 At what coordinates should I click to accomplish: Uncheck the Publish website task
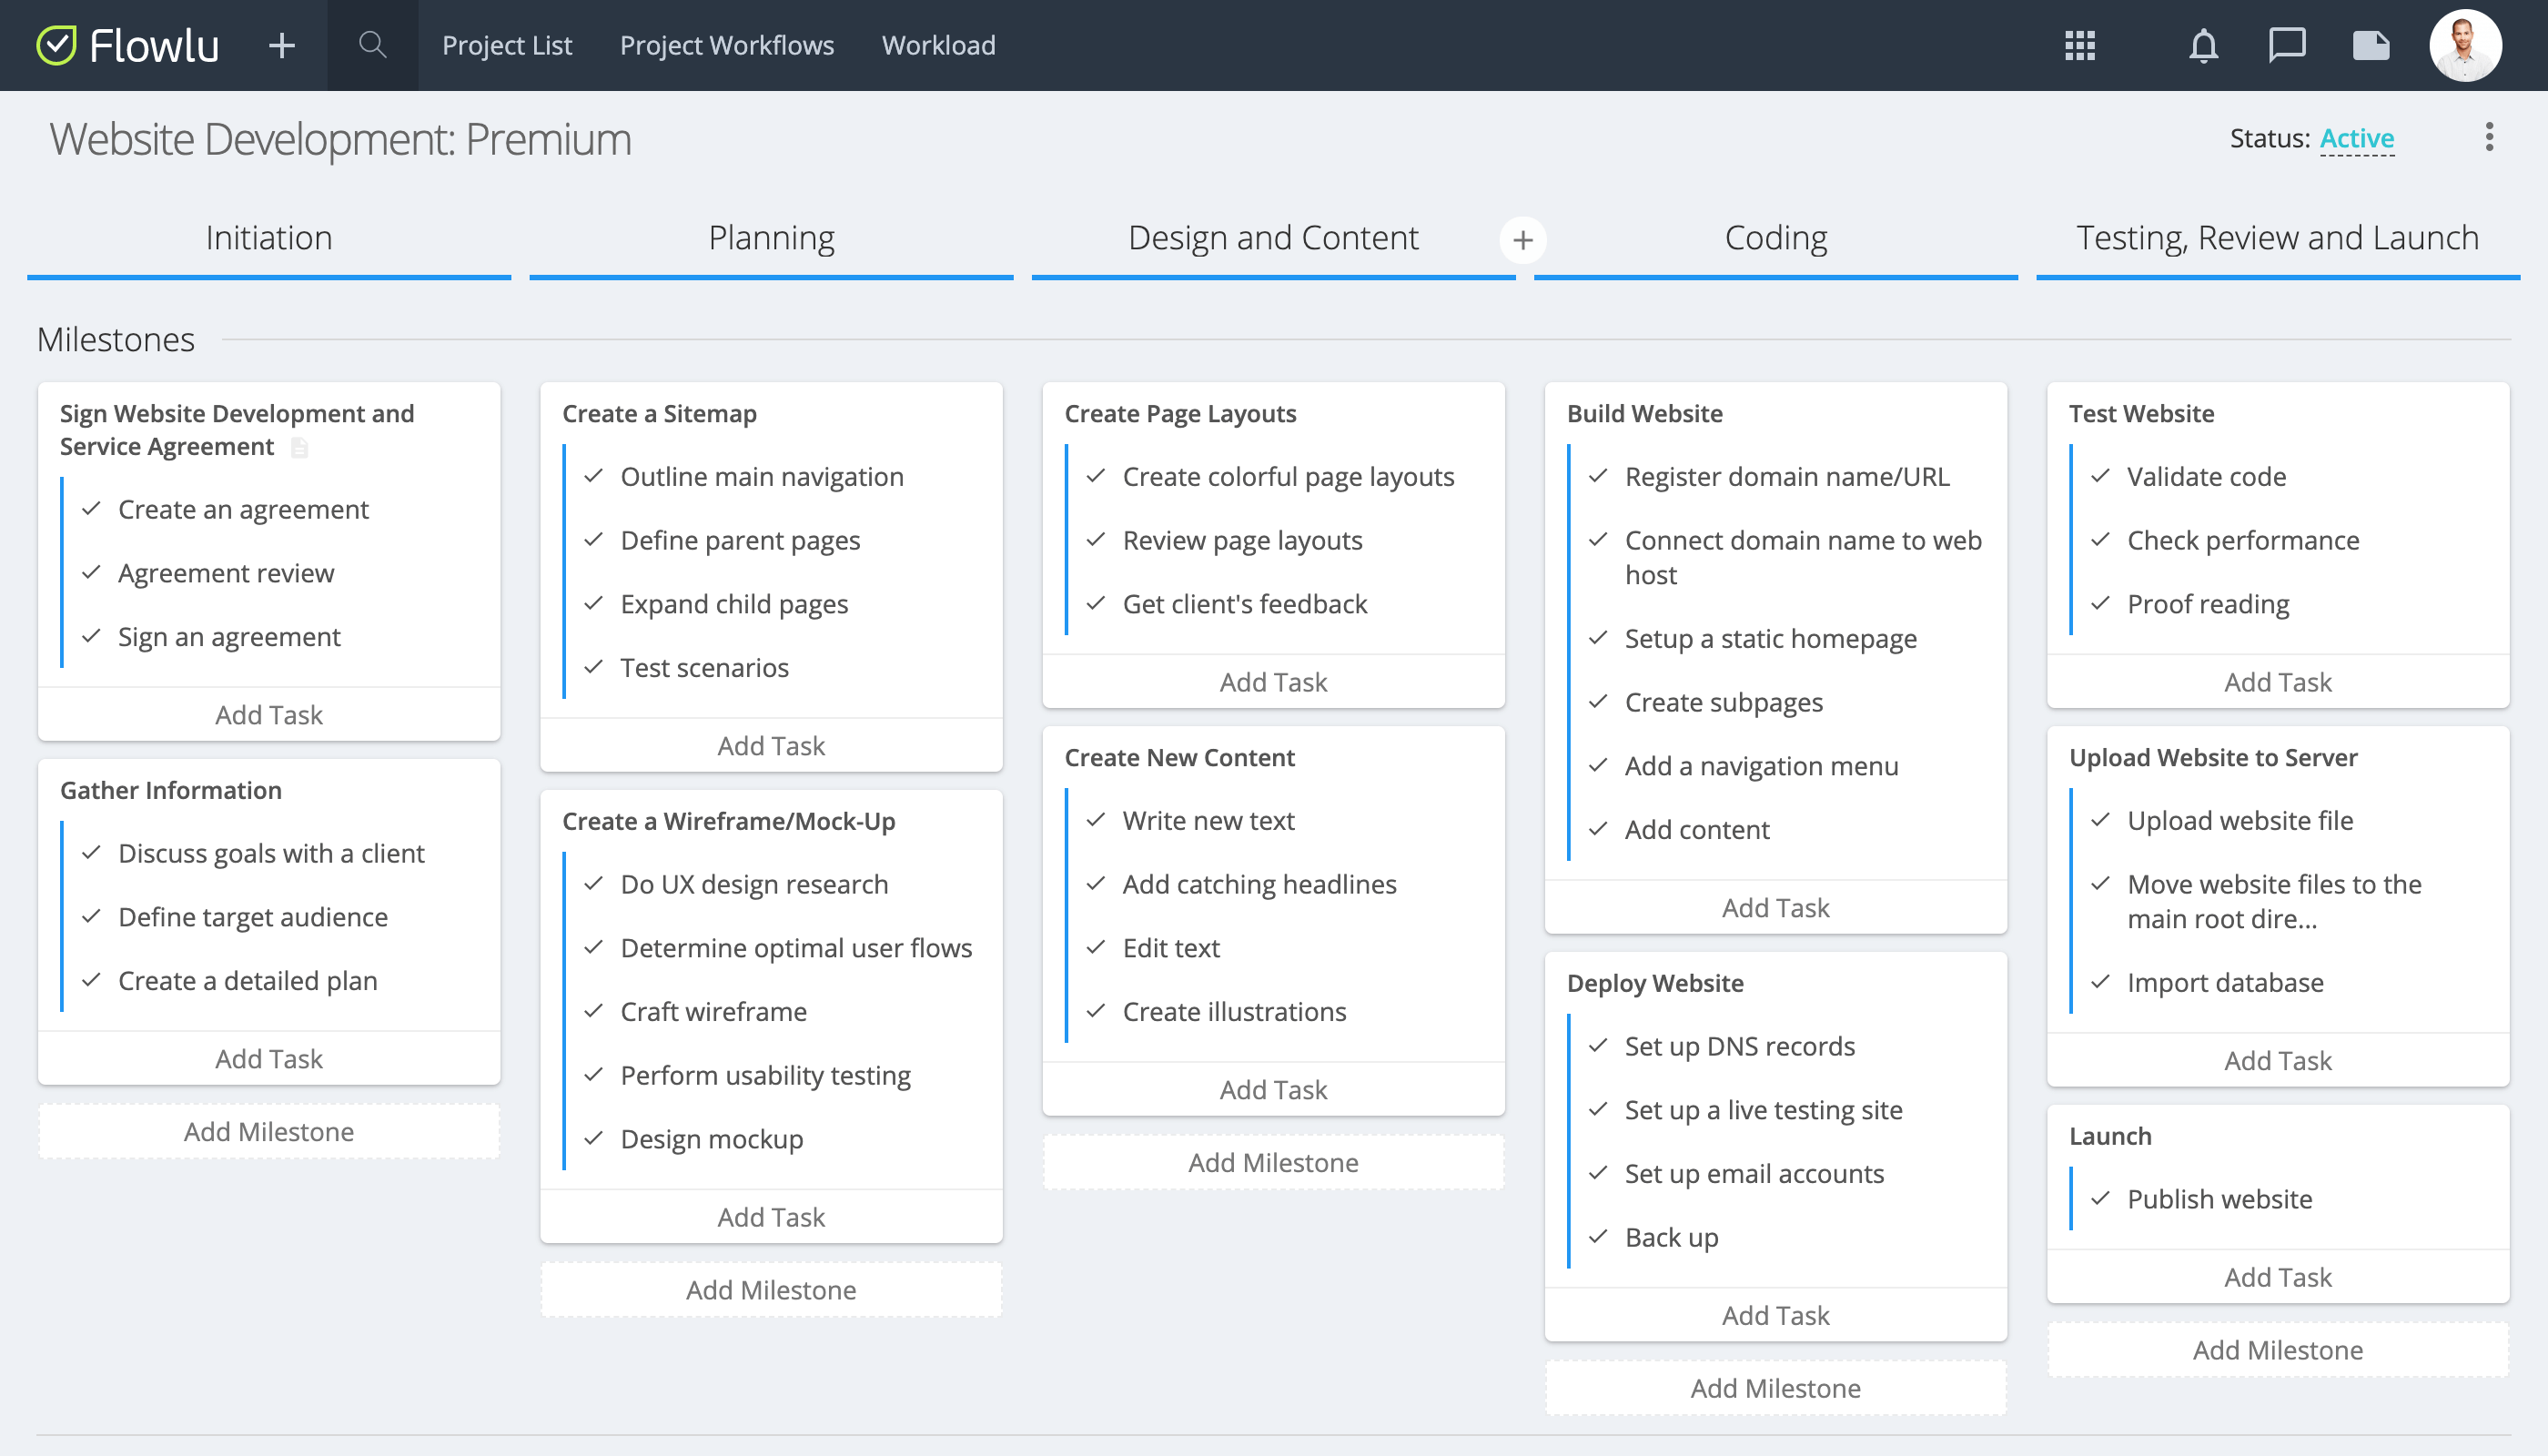[x=2100, y=1199]
